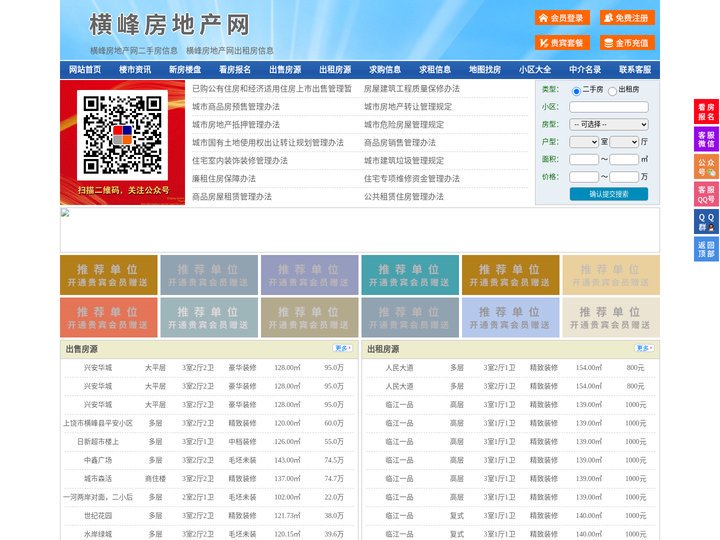The width and height of the screenshot is (720, 540).
Task: Open 出租房源 nav item
Action: click(335, 70)
